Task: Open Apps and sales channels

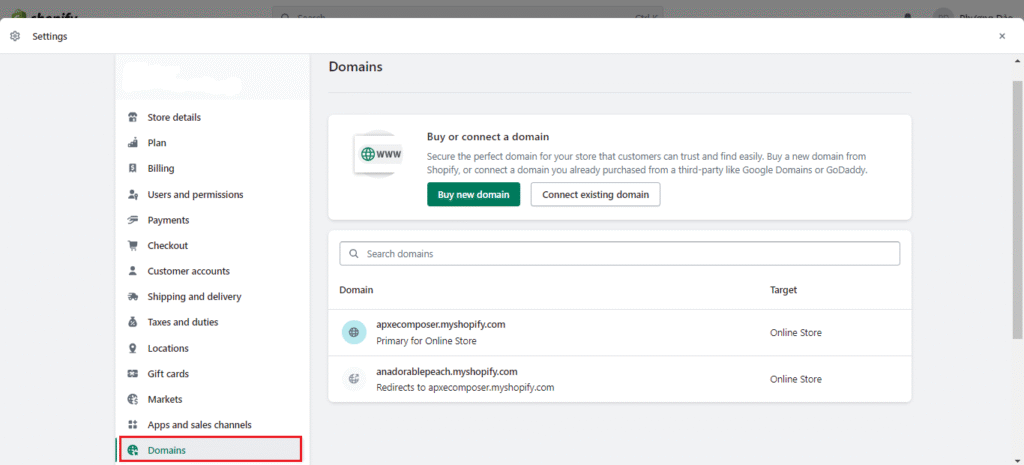Action: coord(199,425)
